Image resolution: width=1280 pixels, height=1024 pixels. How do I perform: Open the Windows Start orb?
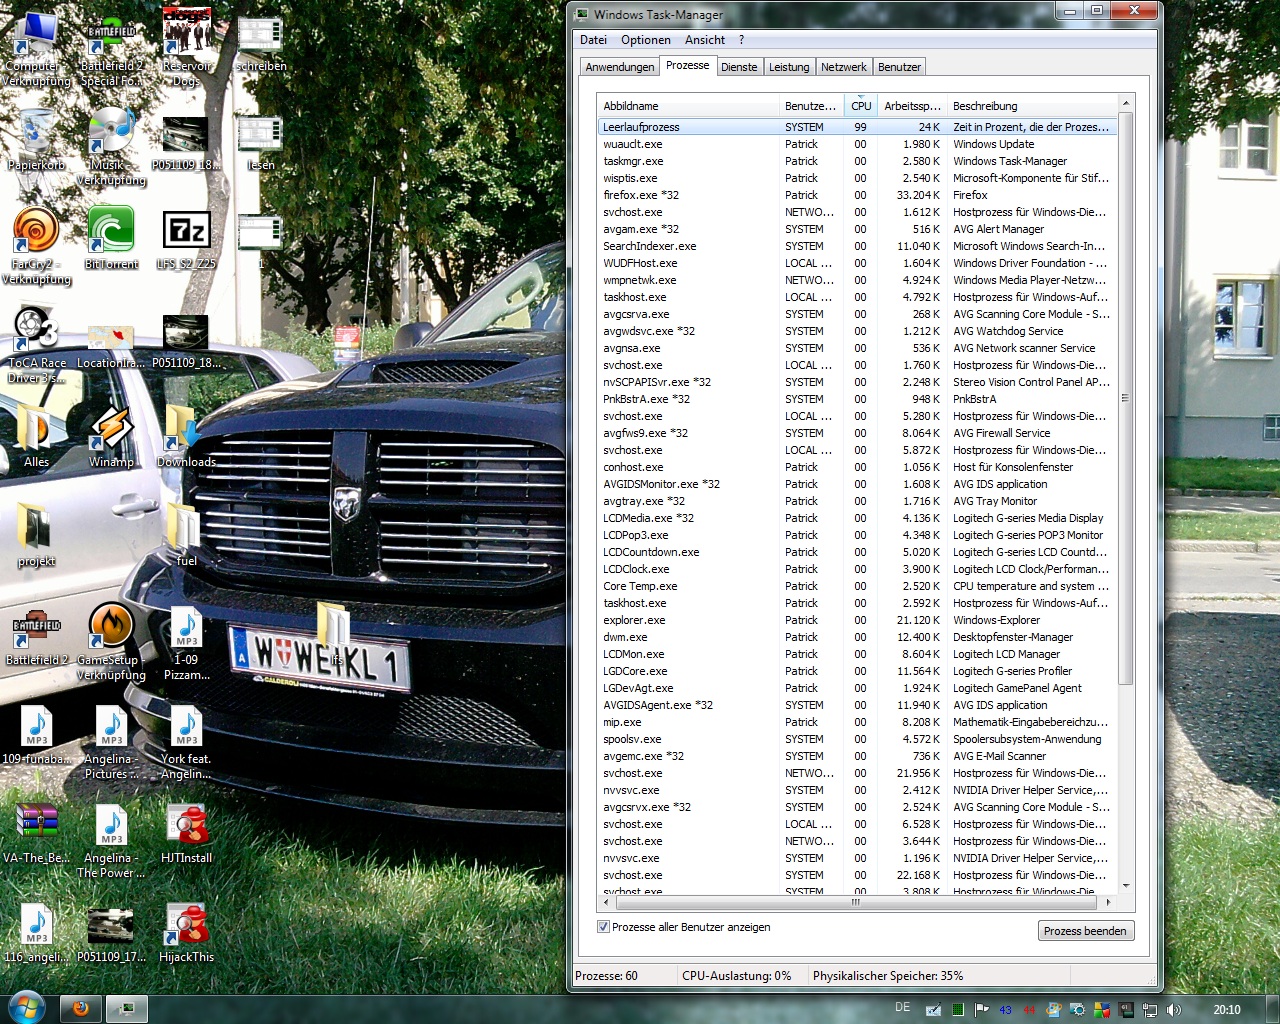click(x=26, y=1007)
